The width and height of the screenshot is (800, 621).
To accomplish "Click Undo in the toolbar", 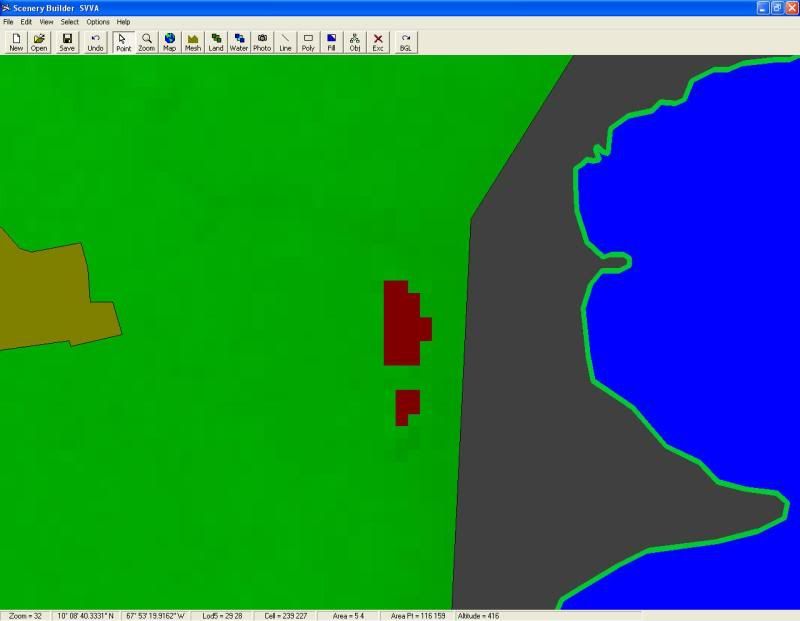I will 93,40.
